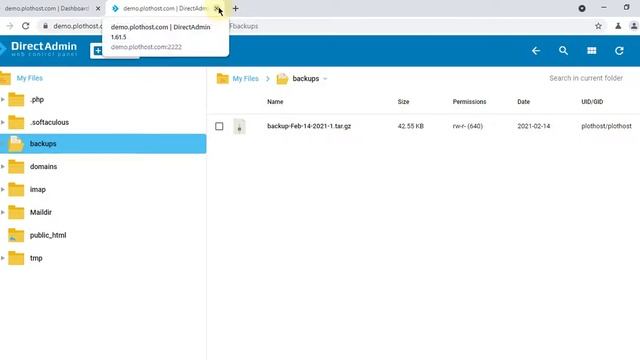Close the Dashboard browser tab

pyautogui.click(x=98, y=8)
